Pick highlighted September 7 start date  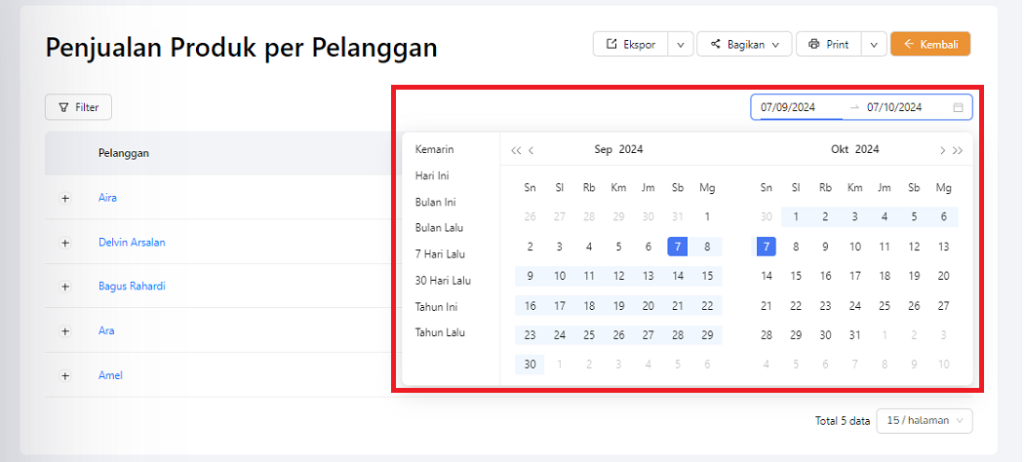coord(678,246)
